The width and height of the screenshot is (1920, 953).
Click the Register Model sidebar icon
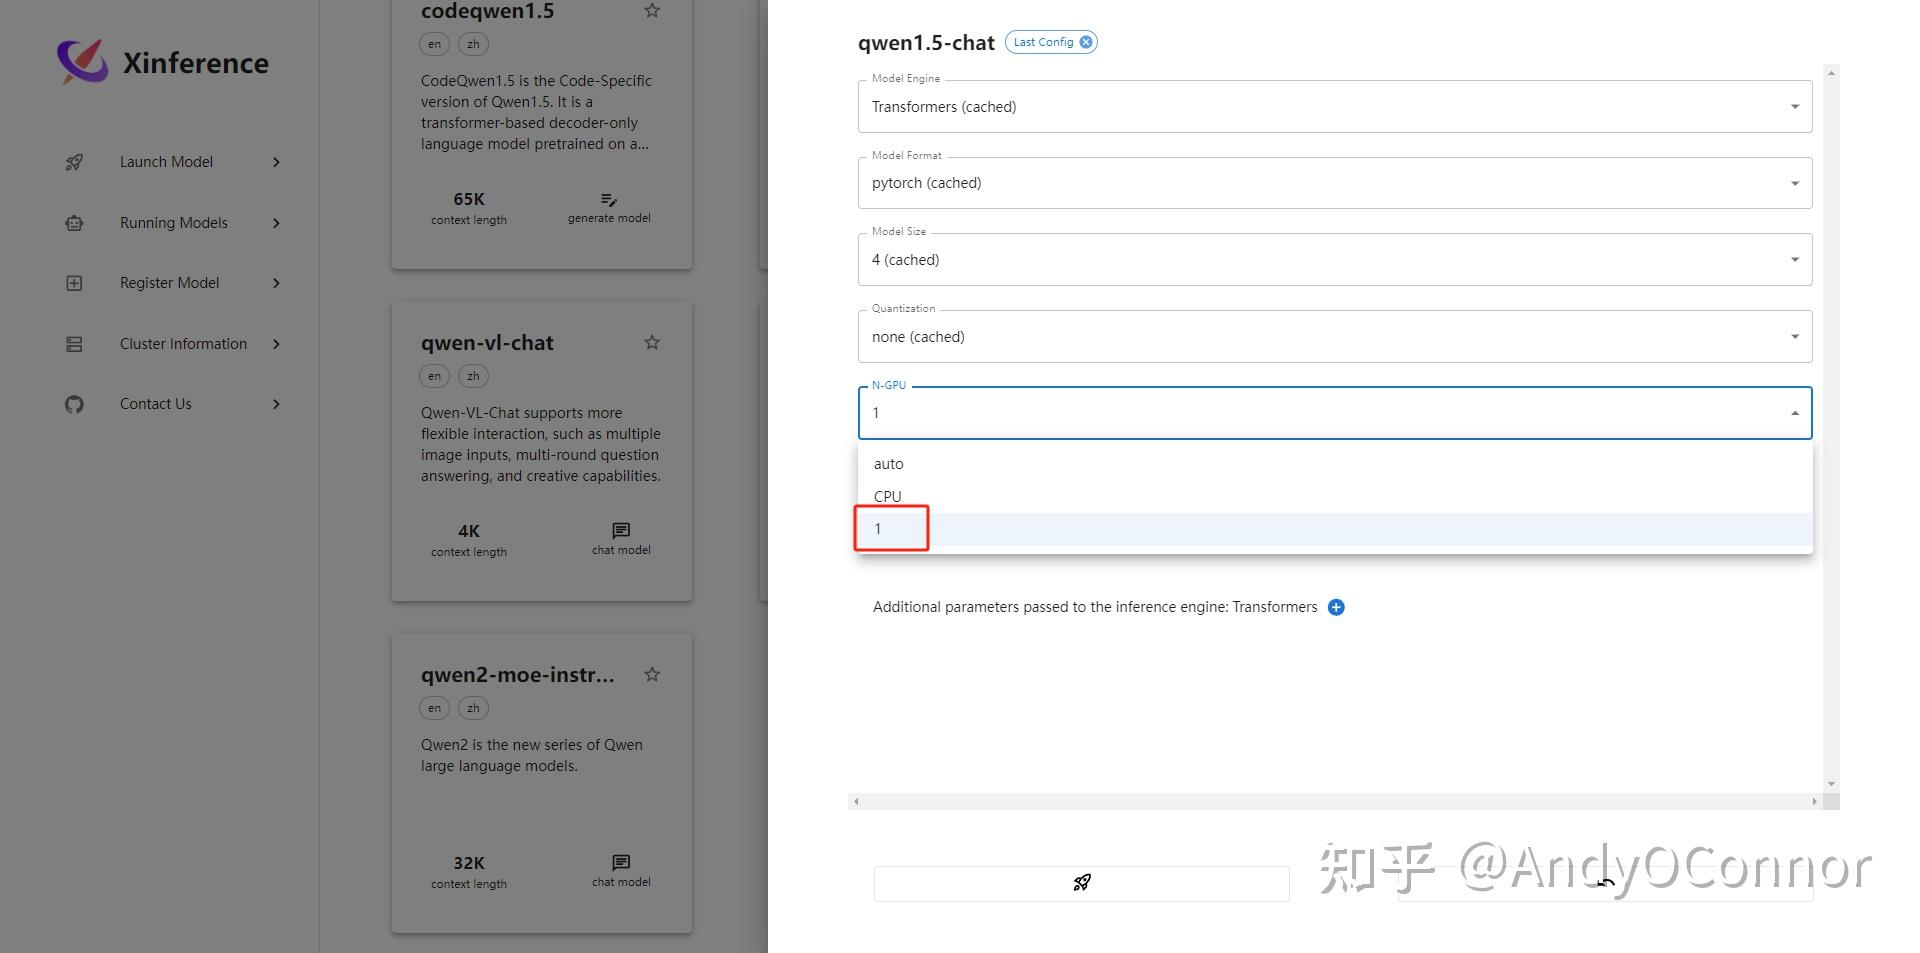point(74,283)
